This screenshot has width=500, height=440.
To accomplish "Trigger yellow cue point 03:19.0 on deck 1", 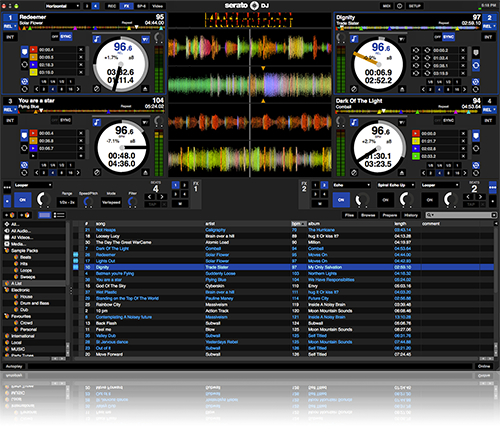I will [x=33, y=72].
